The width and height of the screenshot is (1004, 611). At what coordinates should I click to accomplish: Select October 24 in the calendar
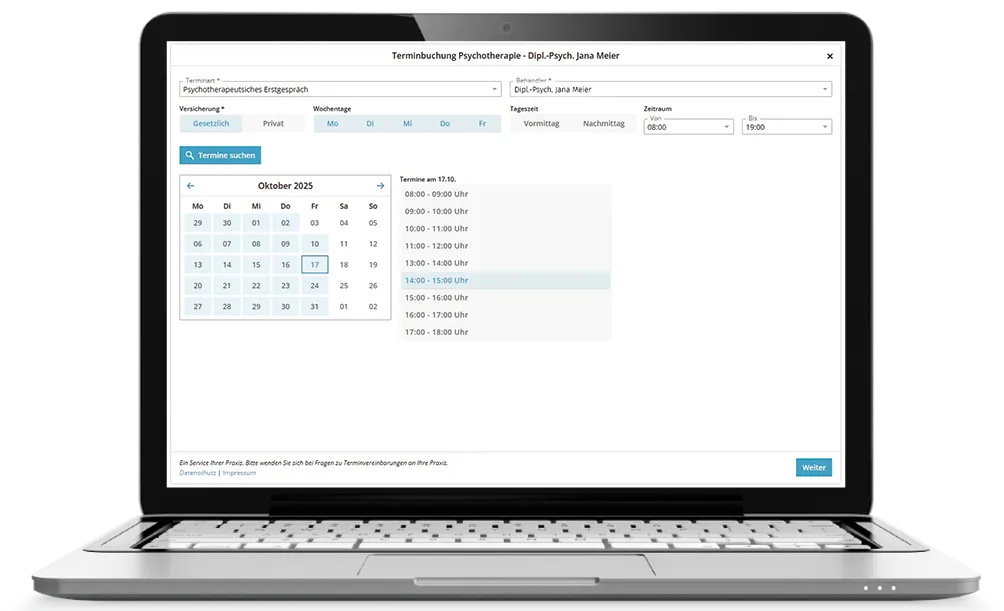pos(314,286)
